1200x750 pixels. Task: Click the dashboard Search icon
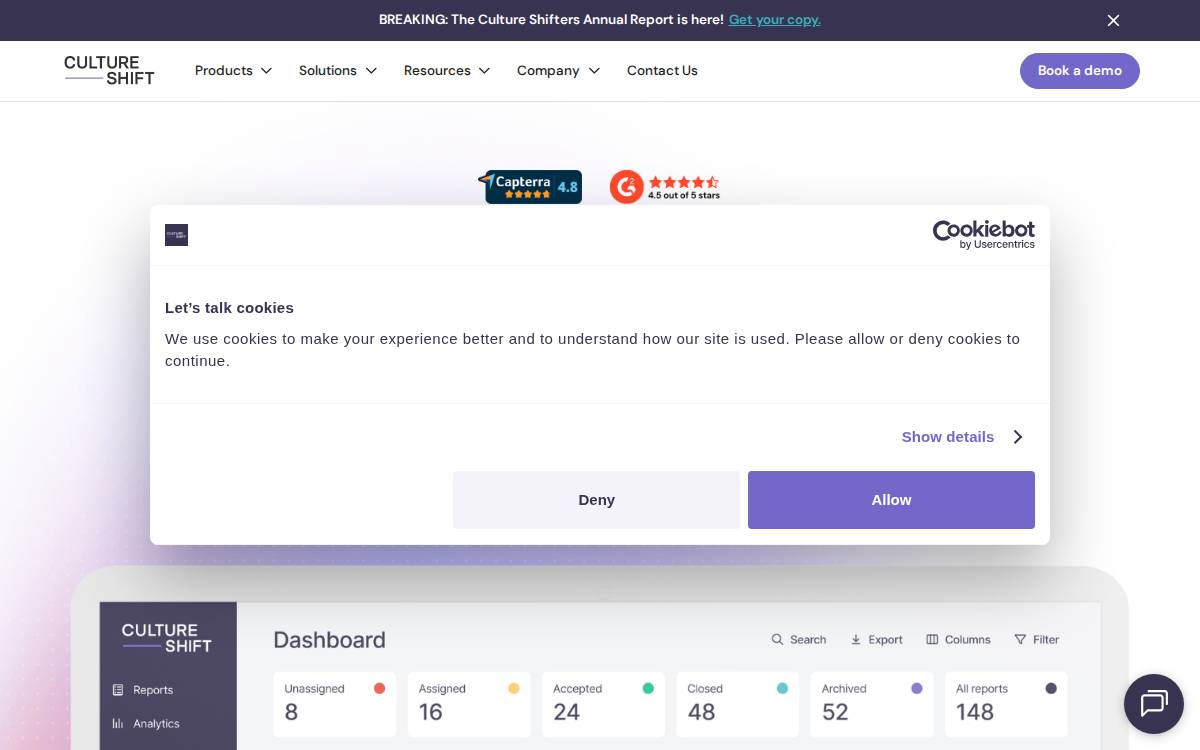point(777,640)
